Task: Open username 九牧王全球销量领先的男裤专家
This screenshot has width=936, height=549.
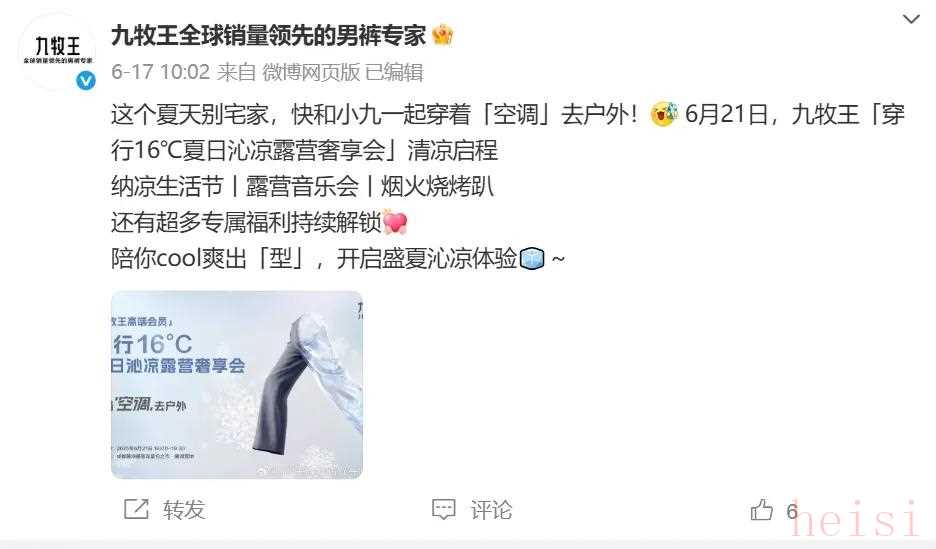Action: (x=268, y=36)
